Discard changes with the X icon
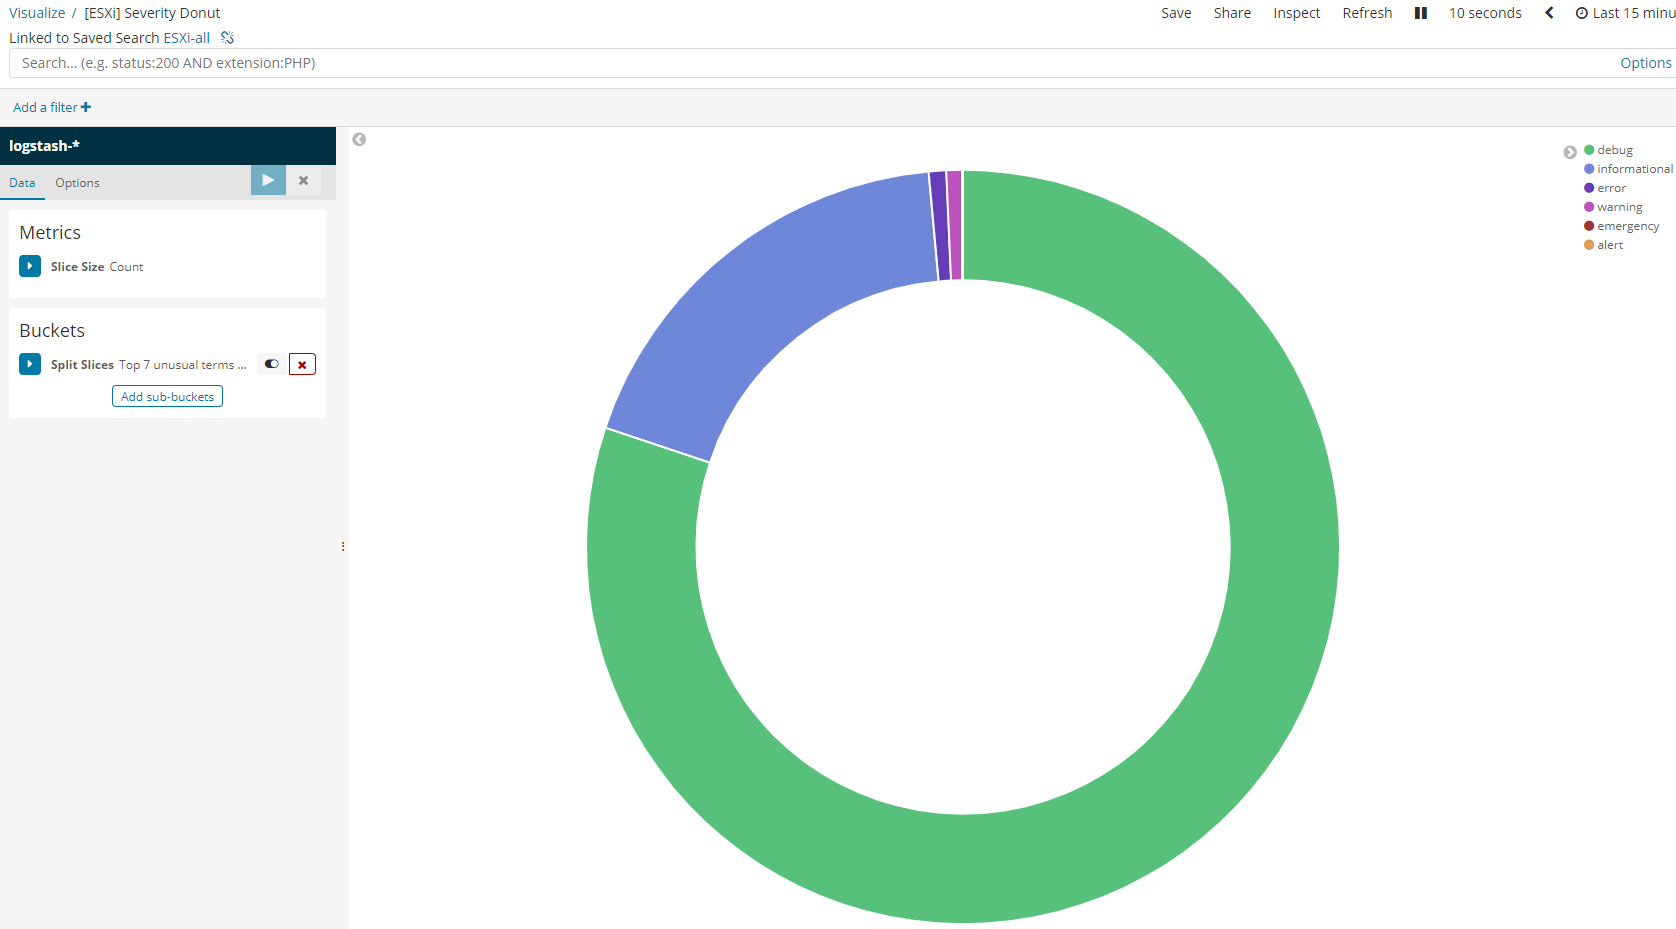 point(303,181)
